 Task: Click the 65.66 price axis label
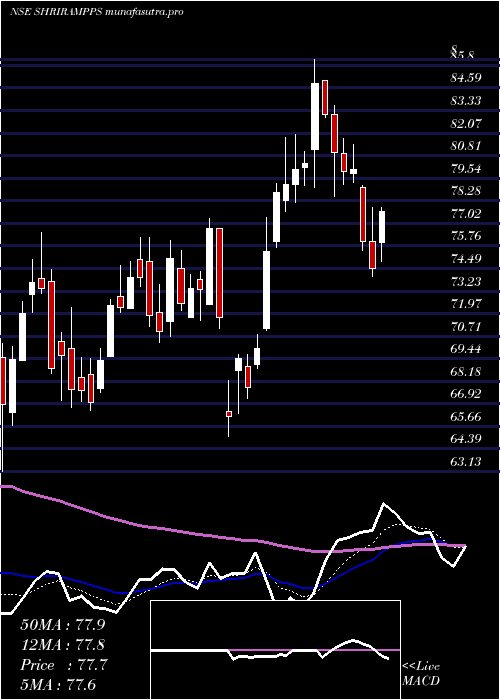pos(466,417)
